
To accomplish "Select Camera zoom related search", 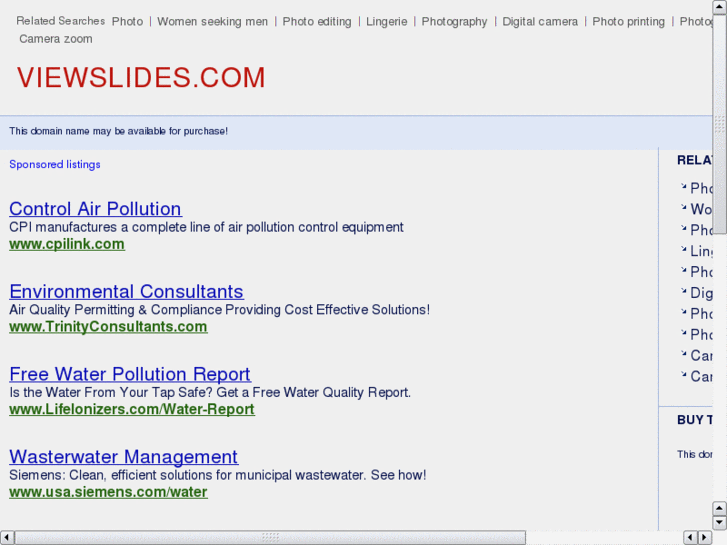I will [x=56, y=39].
